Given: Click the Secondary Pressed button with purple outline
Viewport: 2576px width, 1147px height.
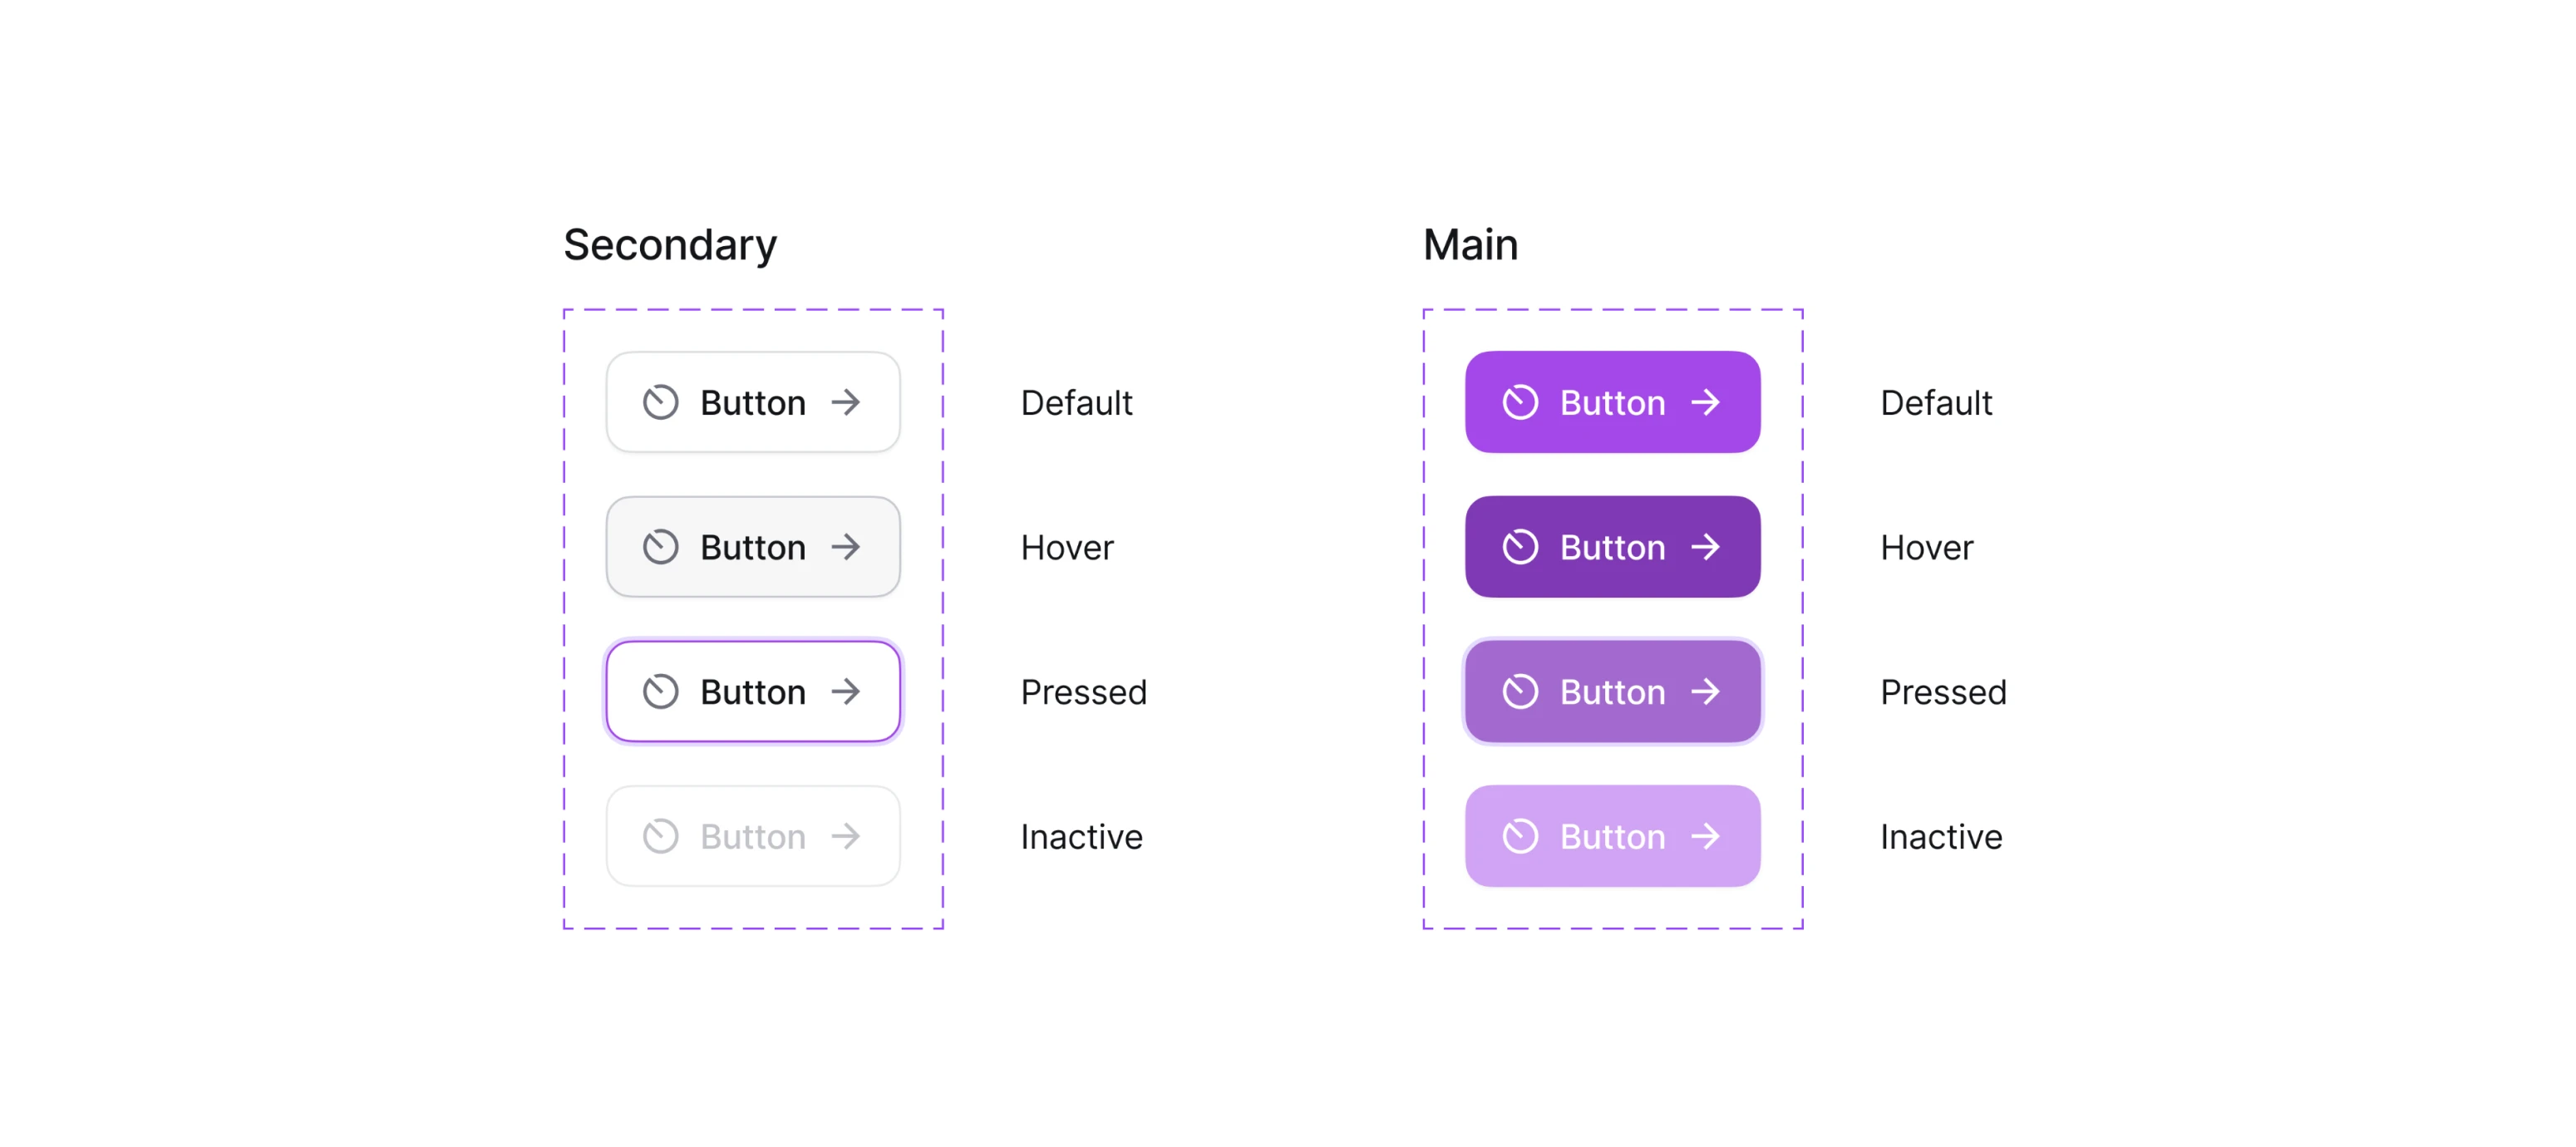Looking at the screenshot, I should click(752, 691).
